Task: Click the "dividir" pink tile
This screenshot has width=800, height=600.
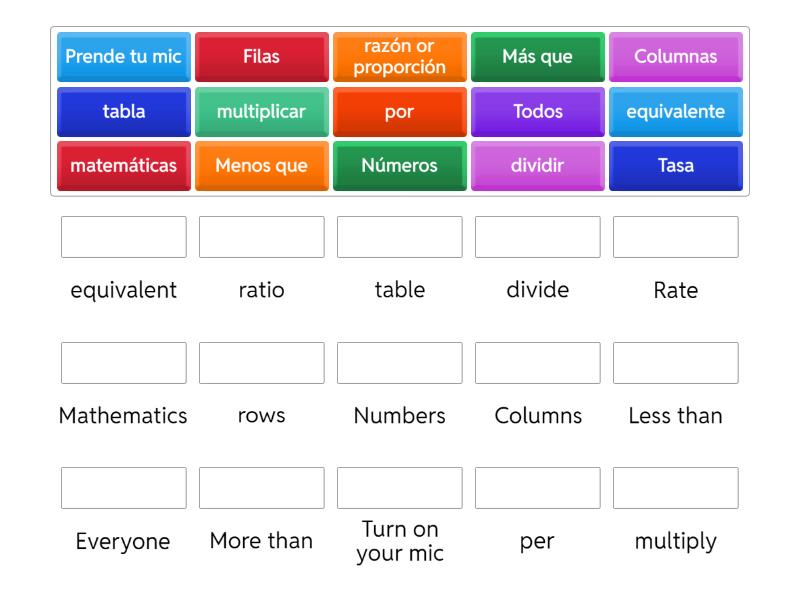Action: pos(538,166)
